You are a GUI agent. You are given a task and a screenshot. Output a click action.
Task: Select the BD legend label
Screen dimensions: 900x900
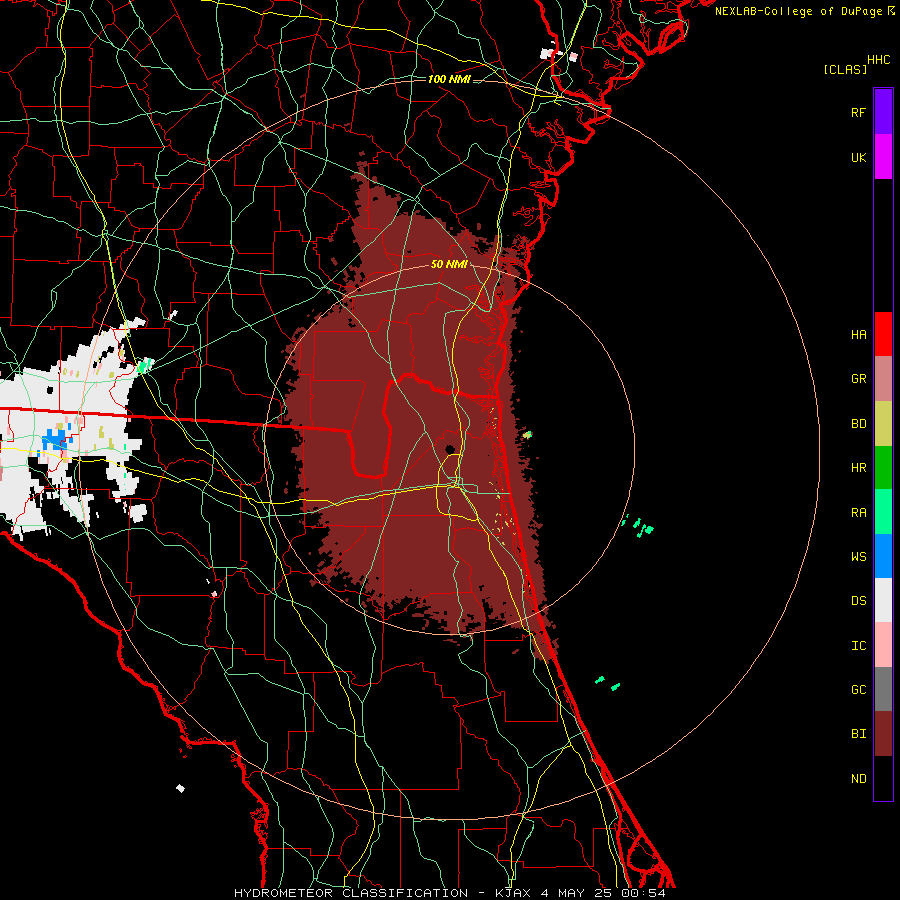(x=858, y=424)
